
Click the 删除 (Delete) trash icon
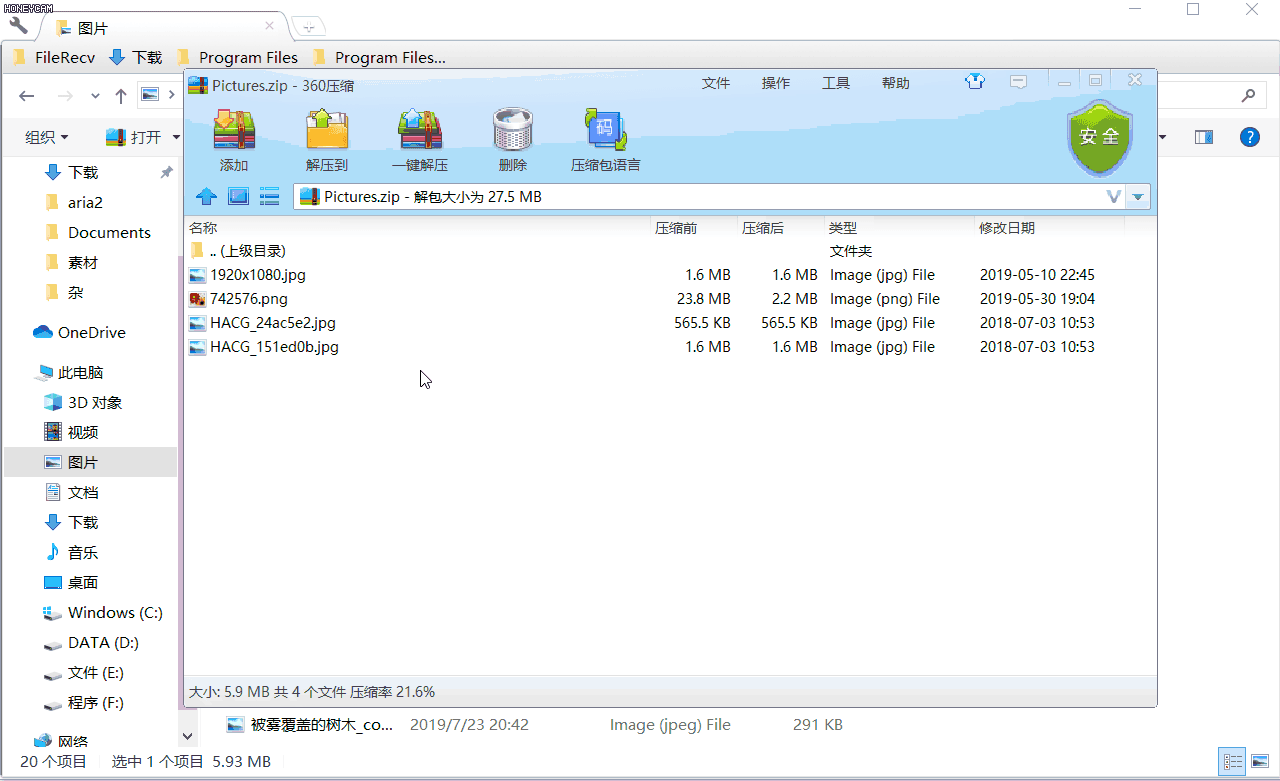coord(513,141)
